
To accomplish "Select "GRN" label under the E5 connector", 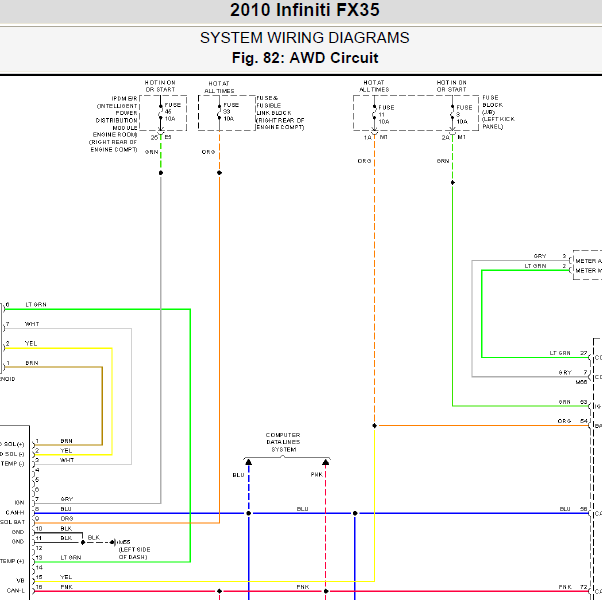I will click(152, 152).
